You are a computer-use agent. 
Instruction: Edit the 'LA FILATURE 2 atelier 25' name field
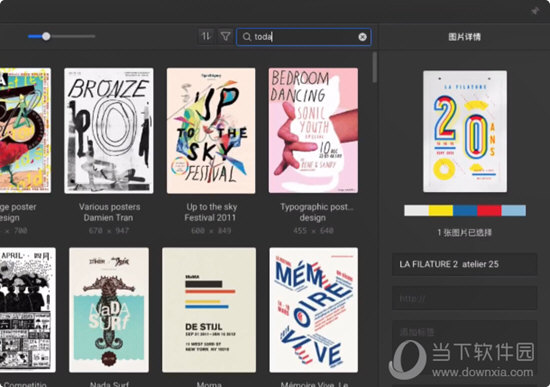click(x=464, y=264)
